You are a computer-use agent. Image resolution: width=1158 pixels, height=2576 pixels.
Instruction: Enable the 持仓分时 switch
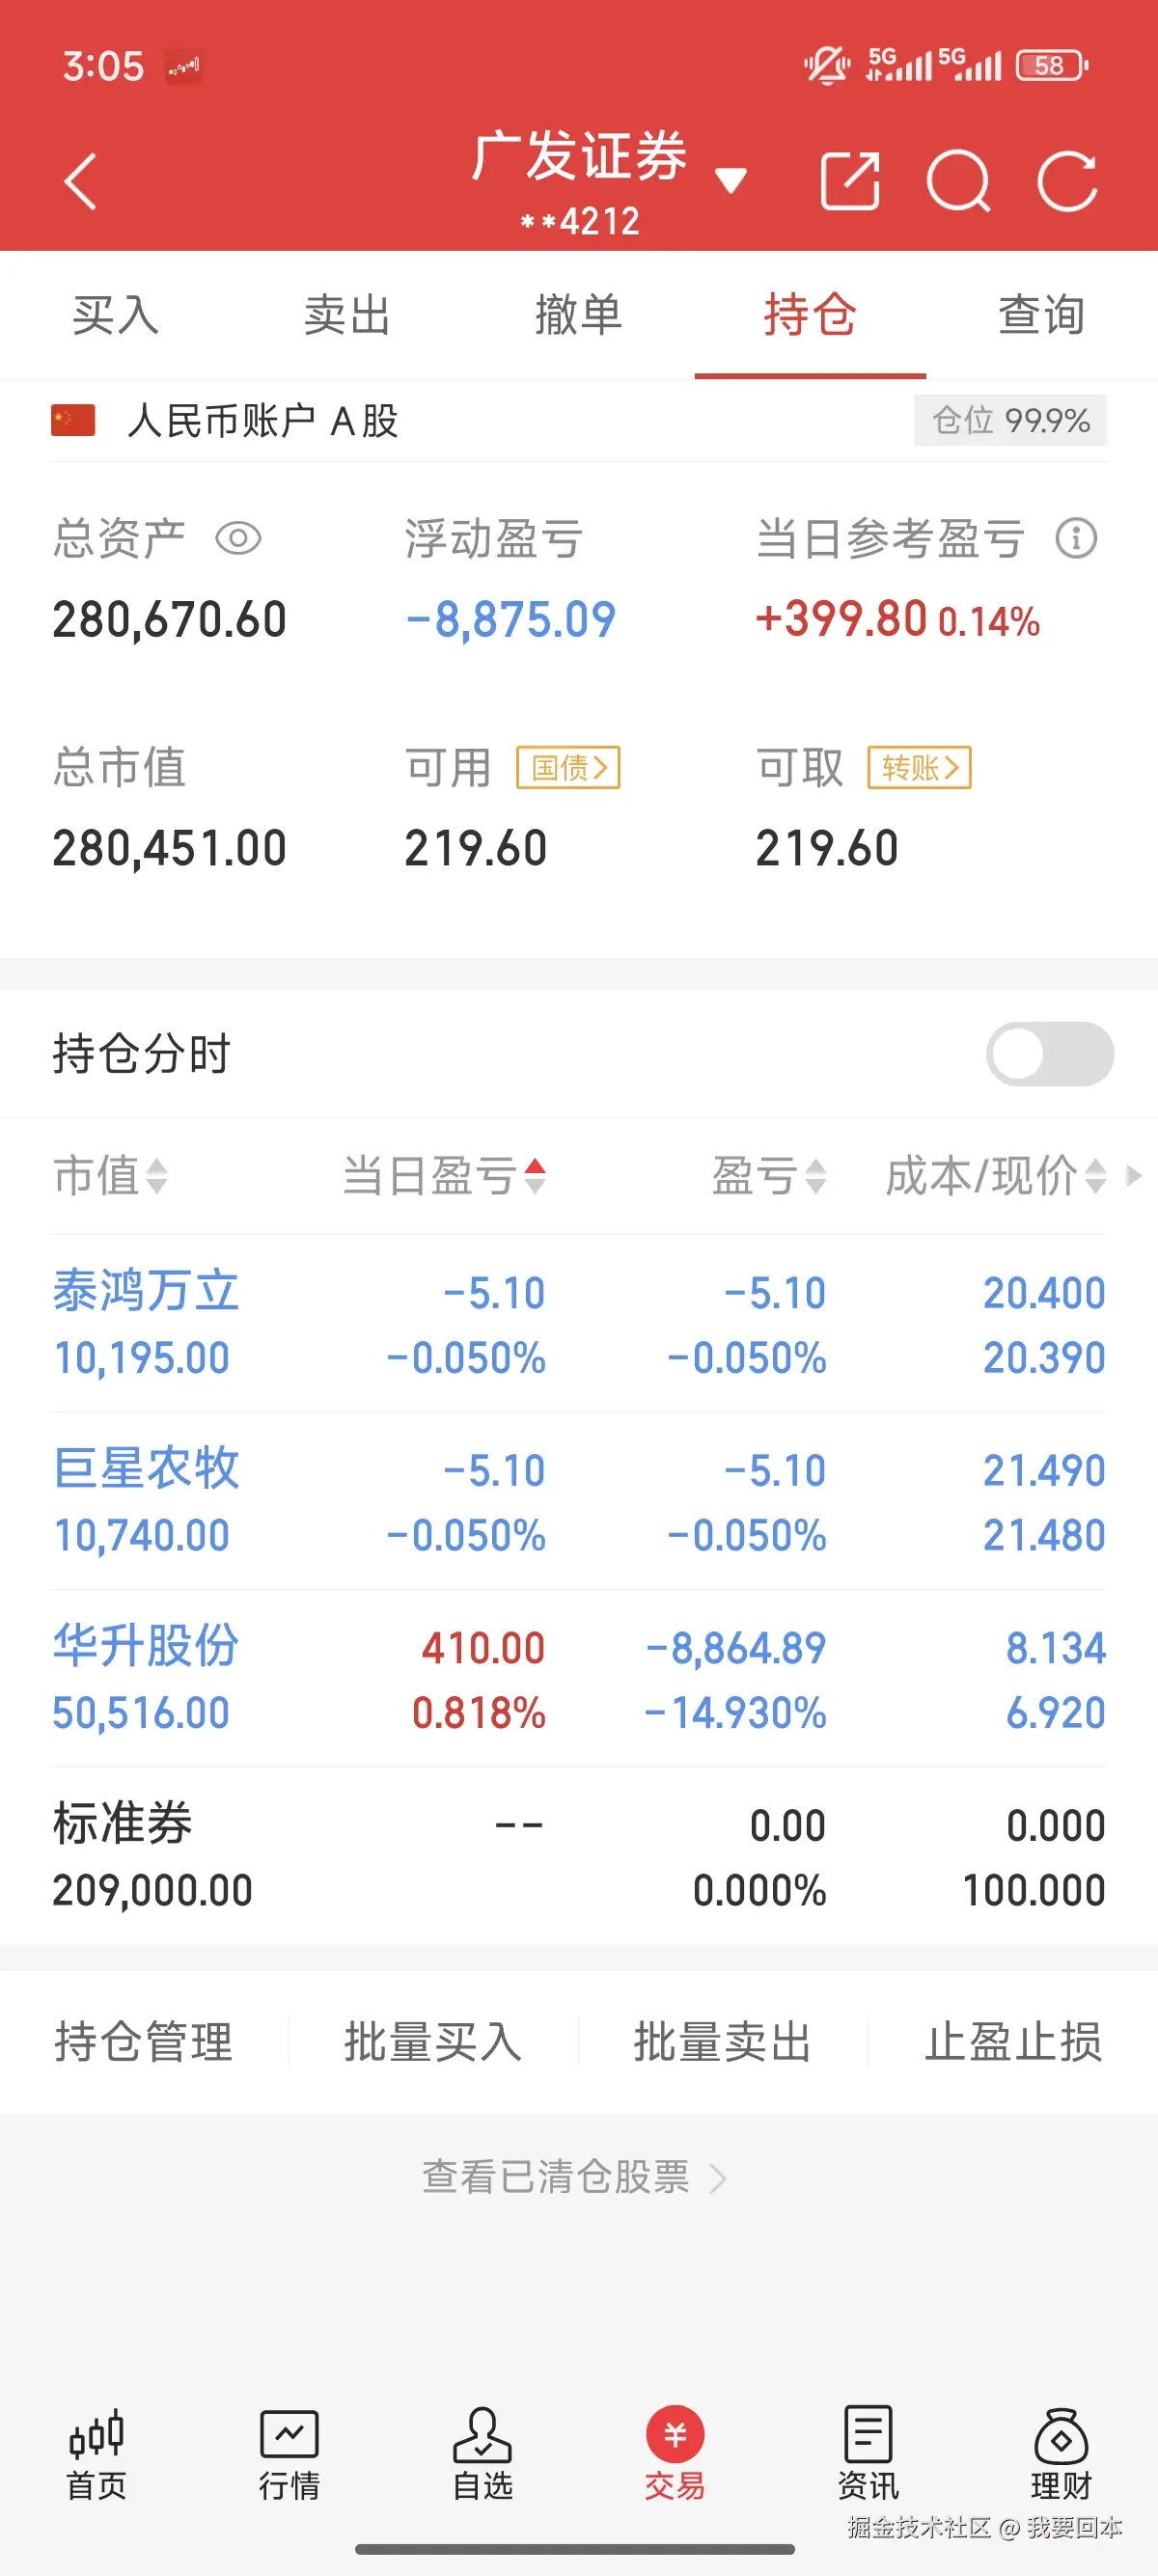[1049, 1053]
